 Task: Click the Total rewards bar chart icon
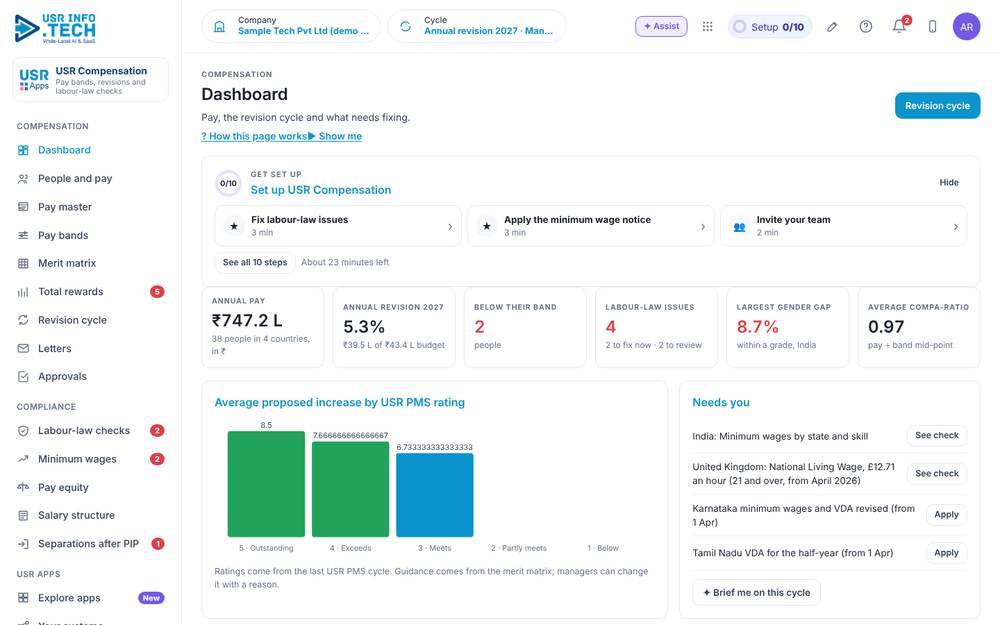pyautogui.click(x=23, y=291)
